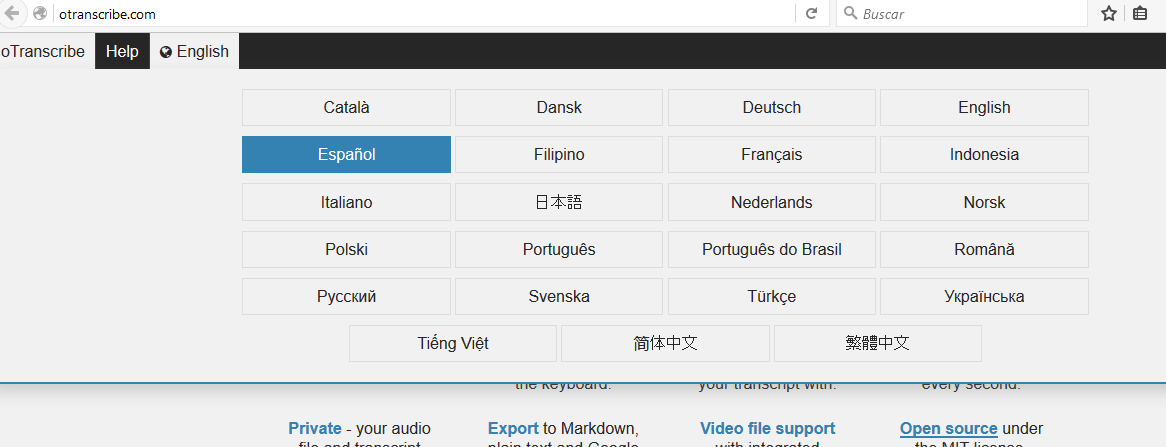Click the oTranscribe brand title
The height and width of the screenshot is (447, 1166).
click(43, 52)
